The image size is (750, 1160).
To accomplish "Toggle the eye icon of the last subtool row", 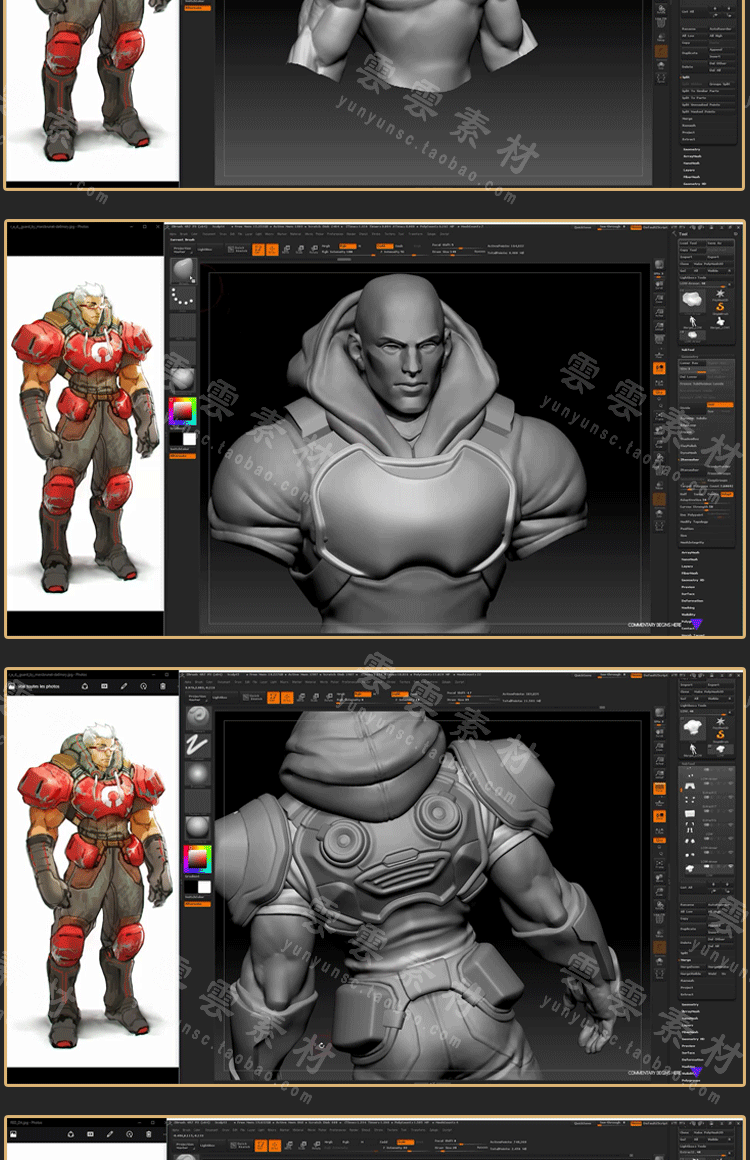I will click(x=731, y=866).
